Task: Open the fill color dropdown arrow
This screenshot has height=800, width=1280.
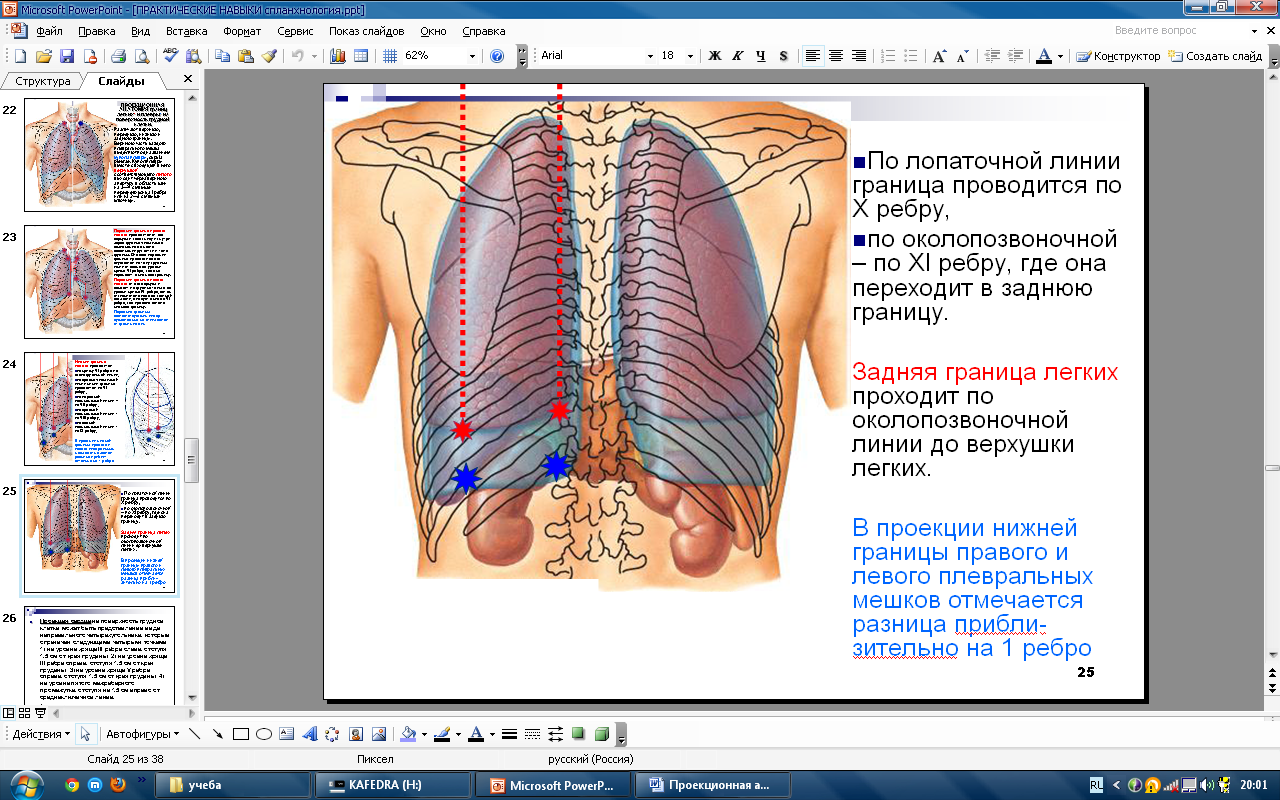Action: click(x=423, y=734)
